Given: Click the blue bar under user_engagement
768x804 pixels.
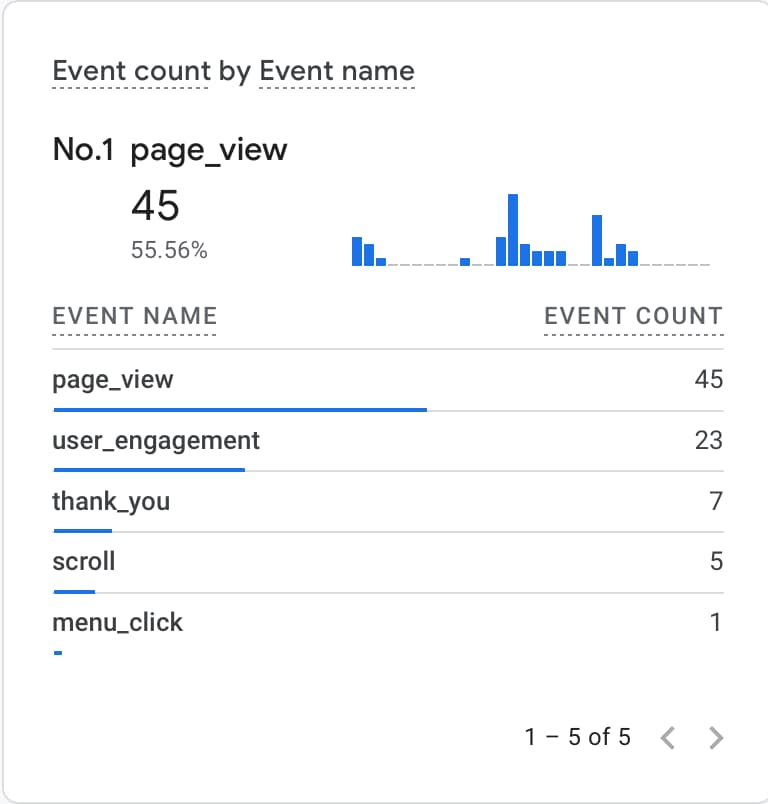Looking at the screenshot, I should [x=149, y=469].
